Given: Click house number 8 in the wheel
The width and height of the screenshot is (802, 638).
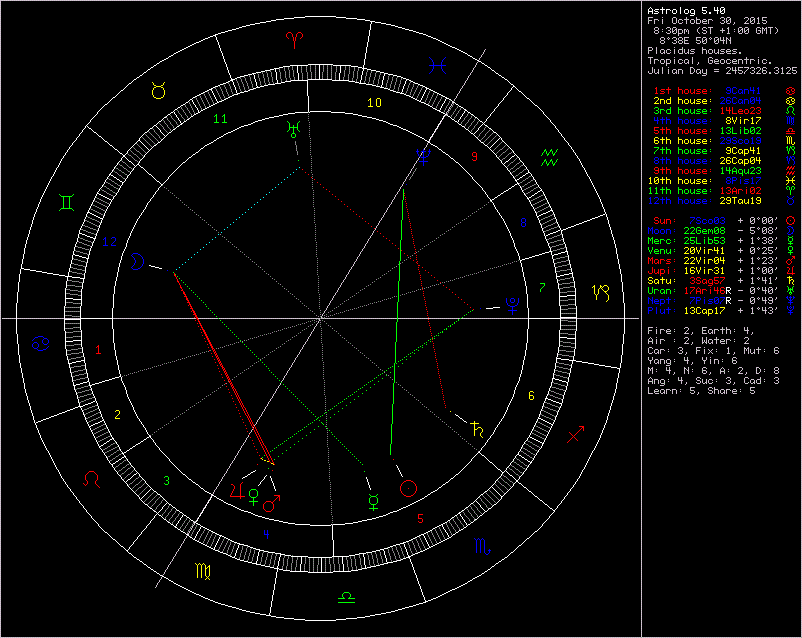Looking at the screenshot, I should tap(523, 222).
